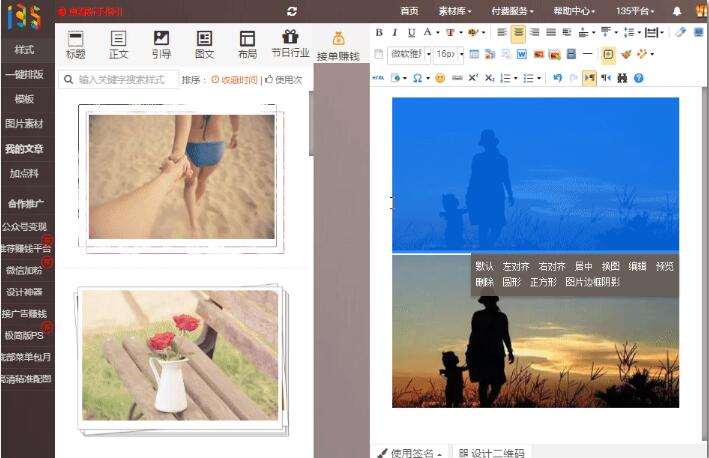Open the text background color T picker
Image resolution: width=709 pixels, height=458 pixels.
(450, 32)
